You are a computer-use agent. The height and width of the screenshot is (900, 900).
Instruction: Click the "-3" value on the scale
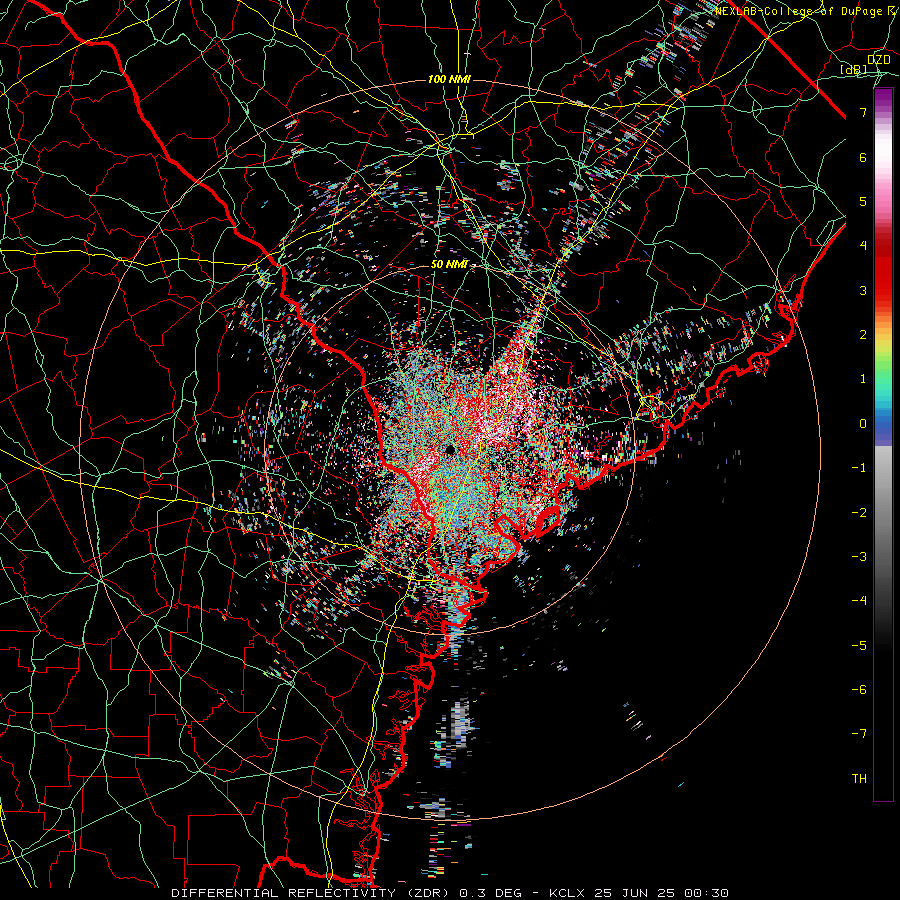pos(859,557)
